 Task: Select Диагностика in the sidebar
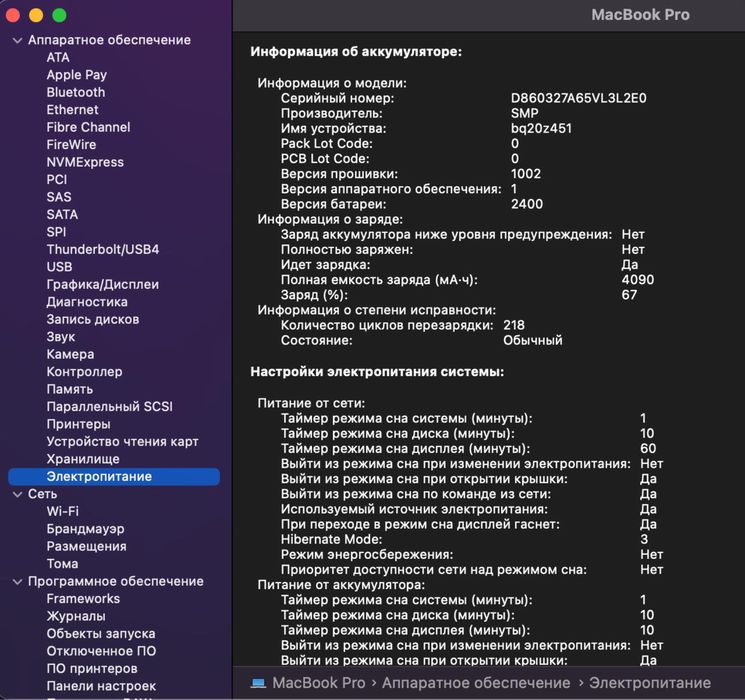(87, 302)
